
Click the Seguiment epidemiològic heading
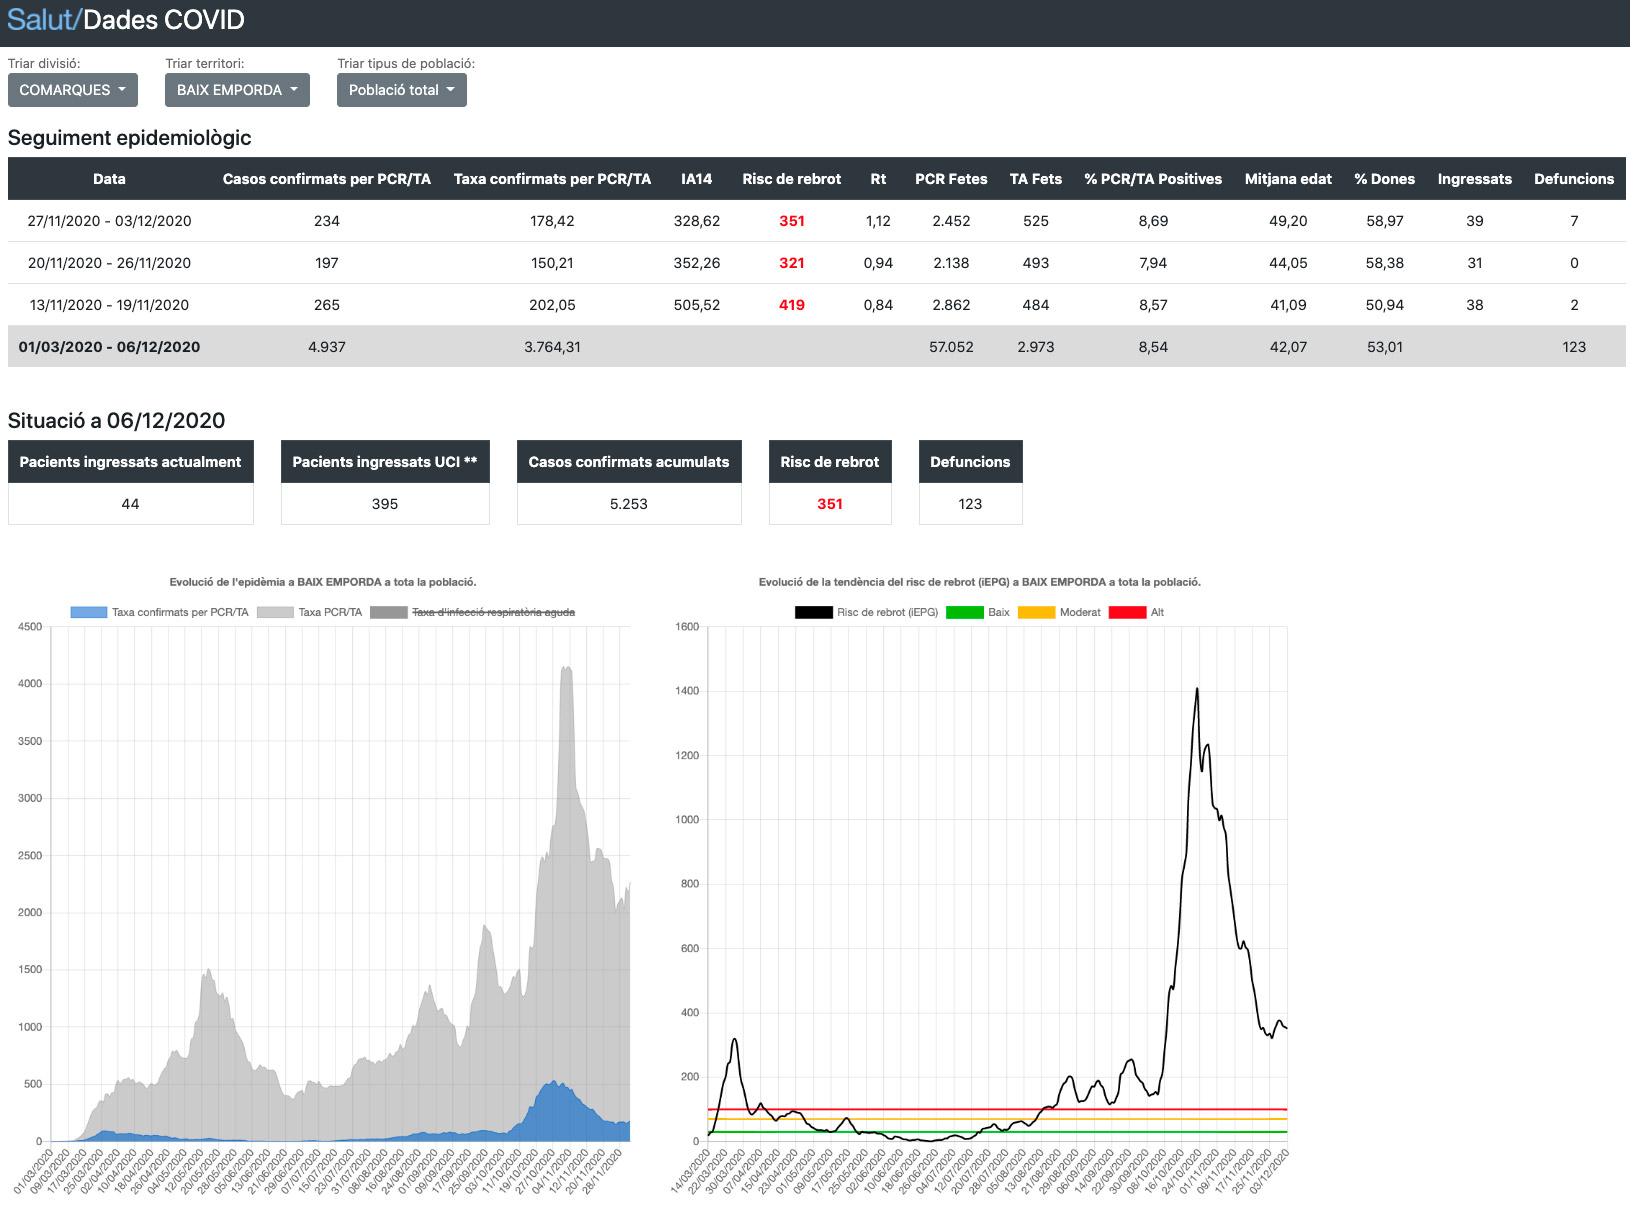click(x=129, y=138)
